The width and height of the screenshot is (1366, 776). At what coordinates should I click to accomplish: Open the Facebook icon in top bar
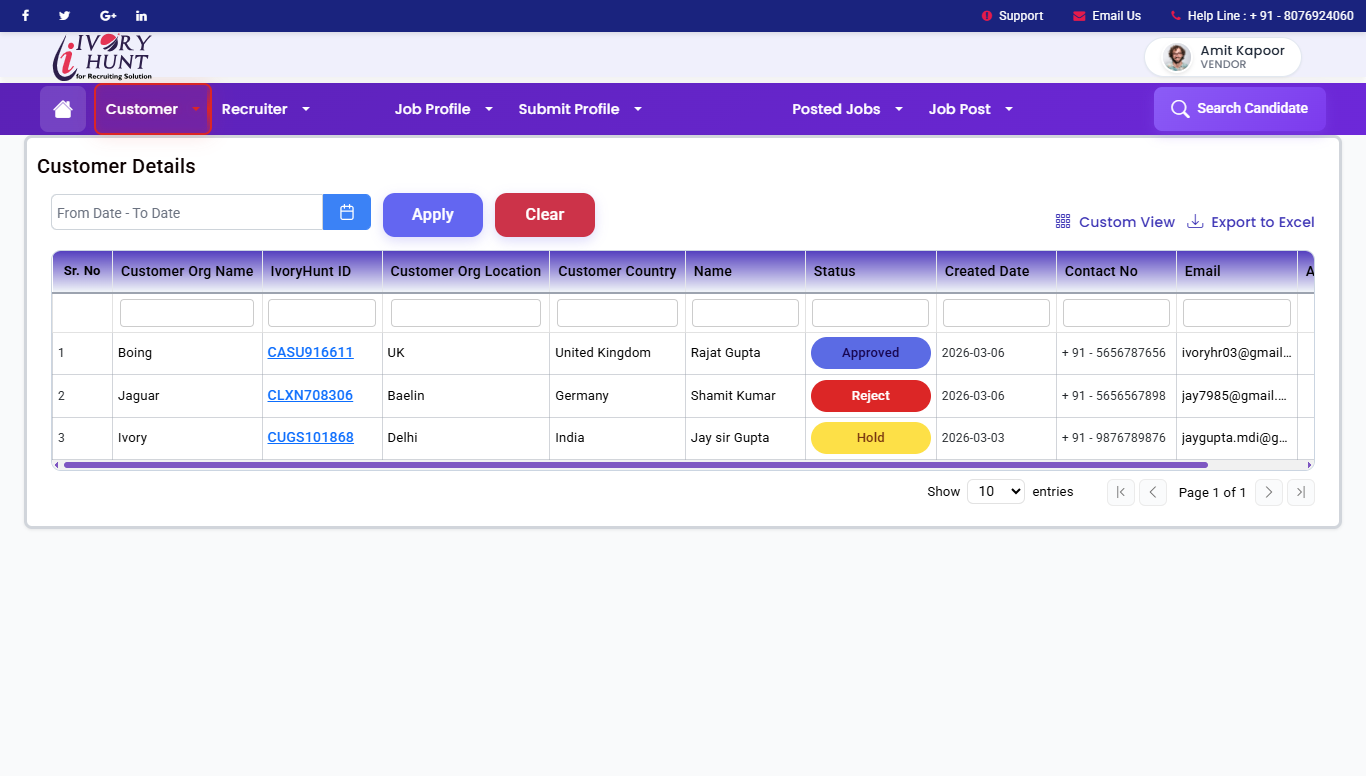[x=26, y=16]
